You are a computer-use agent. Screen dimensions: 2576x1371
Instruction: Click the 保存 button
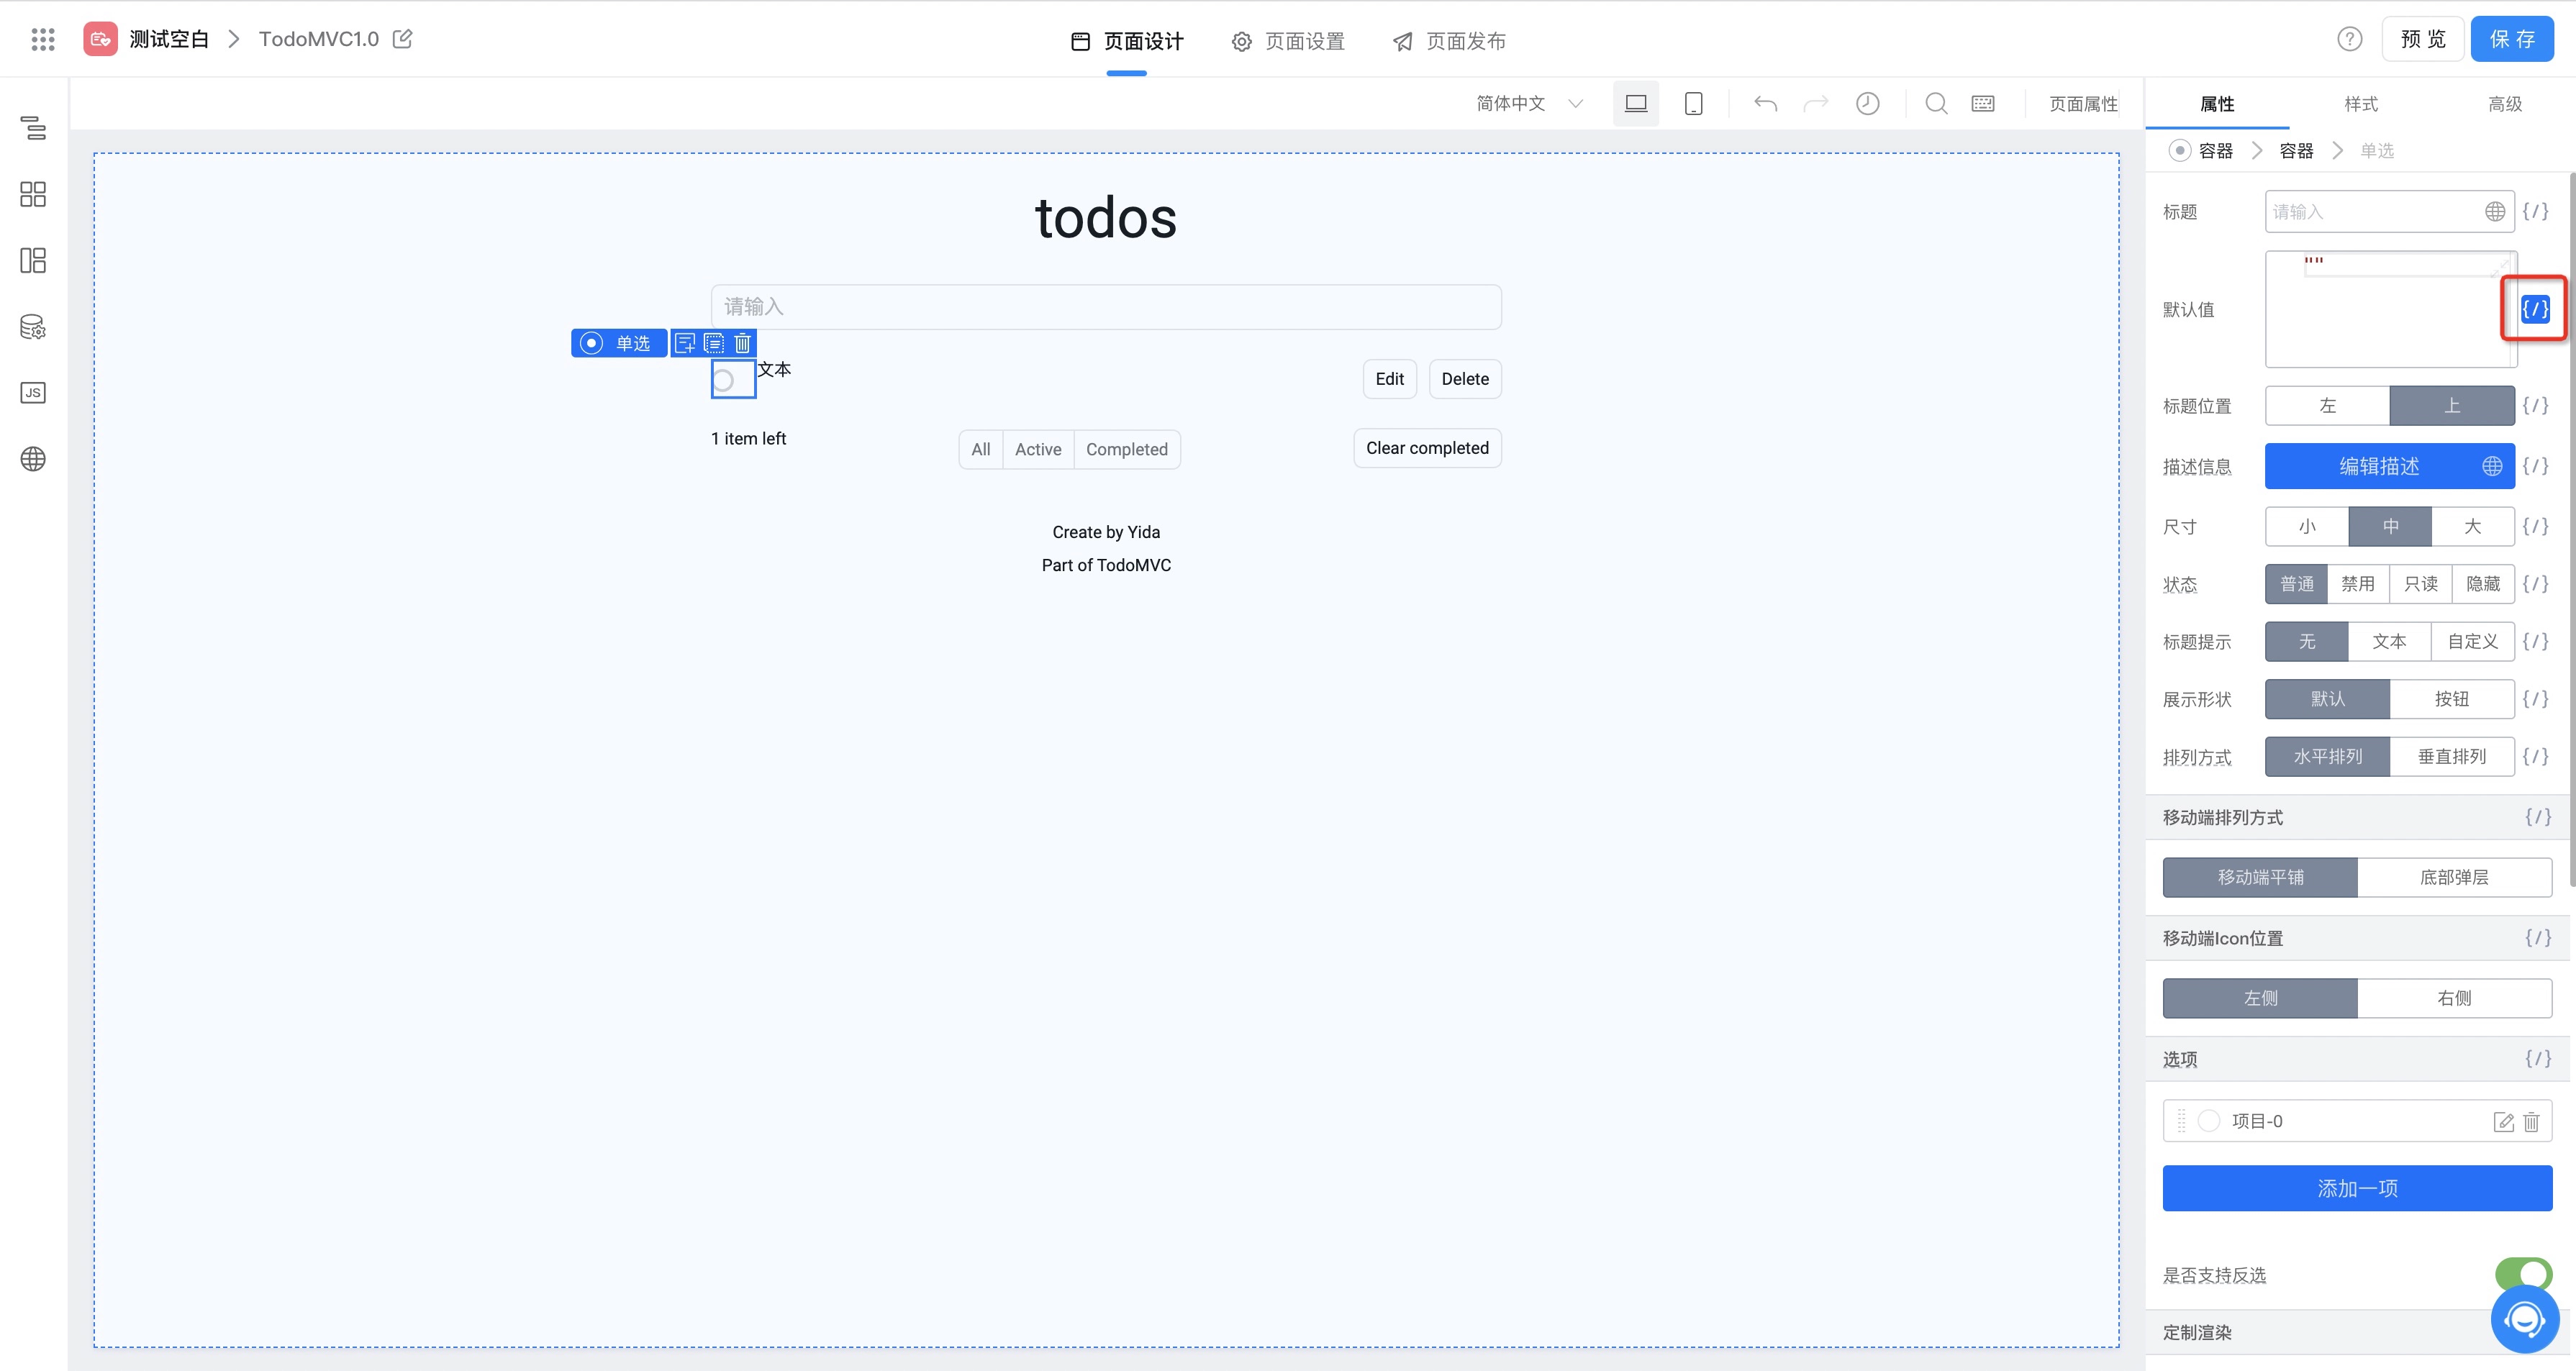pos(2511,39)
